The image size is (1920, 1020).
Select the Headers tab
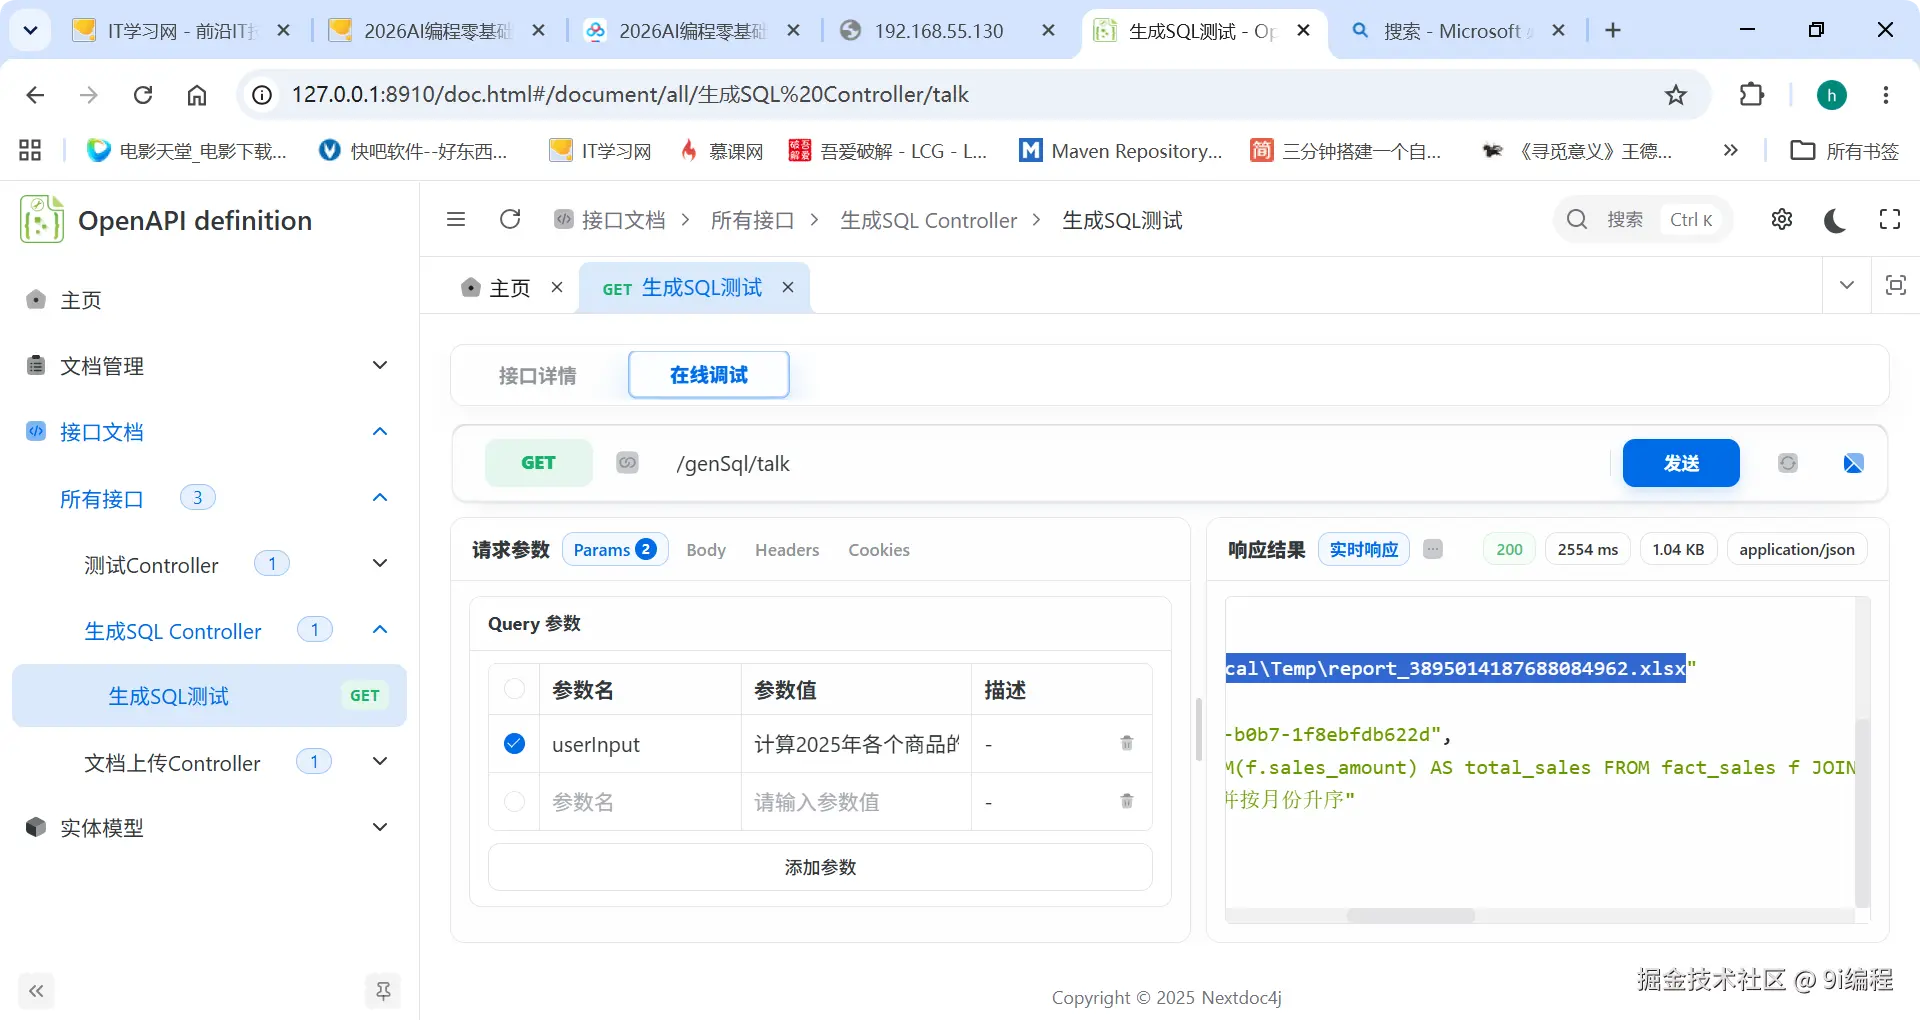click(787, 549)
